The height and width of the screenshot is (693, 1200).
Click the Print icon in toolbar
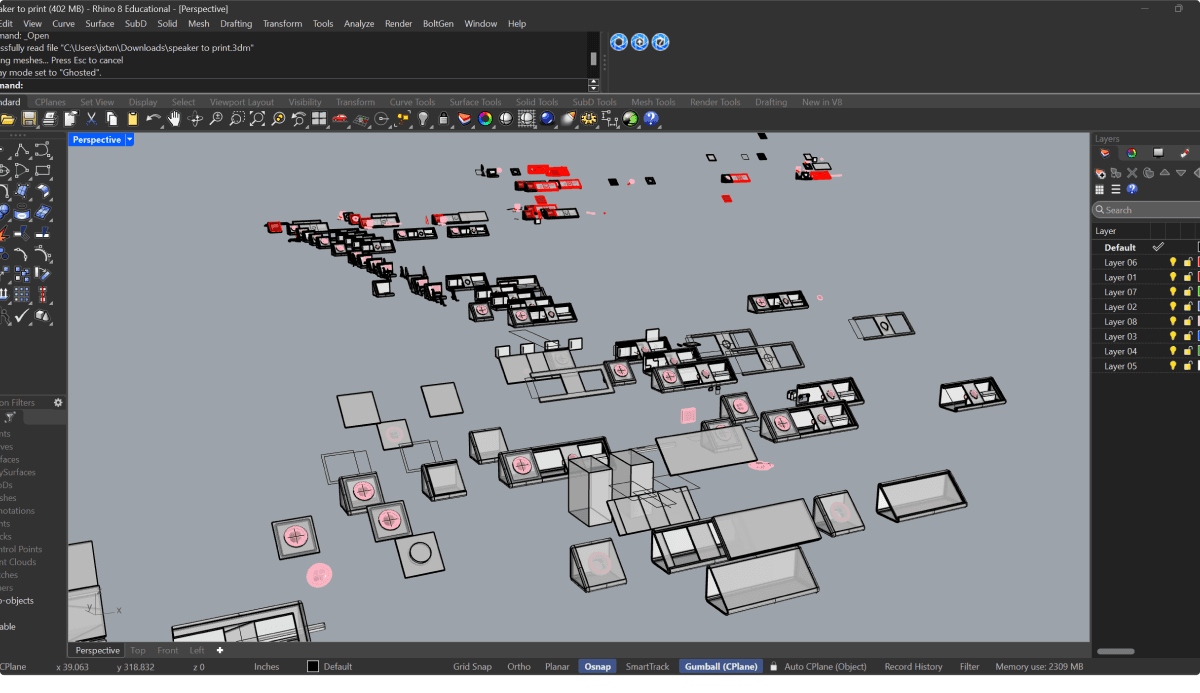[50, 119]
